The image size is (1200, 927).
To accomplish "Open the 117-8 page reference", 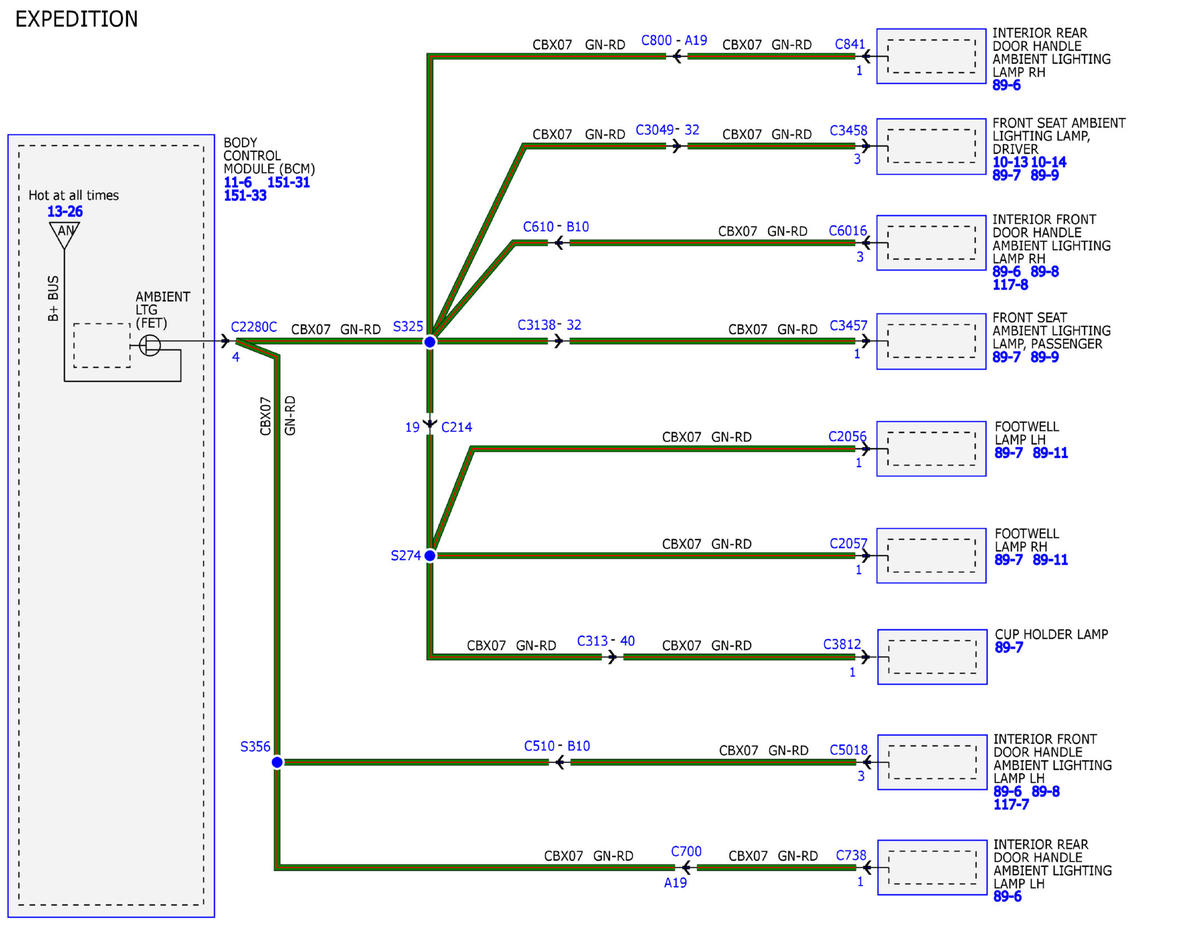I will coord(1011,284).
